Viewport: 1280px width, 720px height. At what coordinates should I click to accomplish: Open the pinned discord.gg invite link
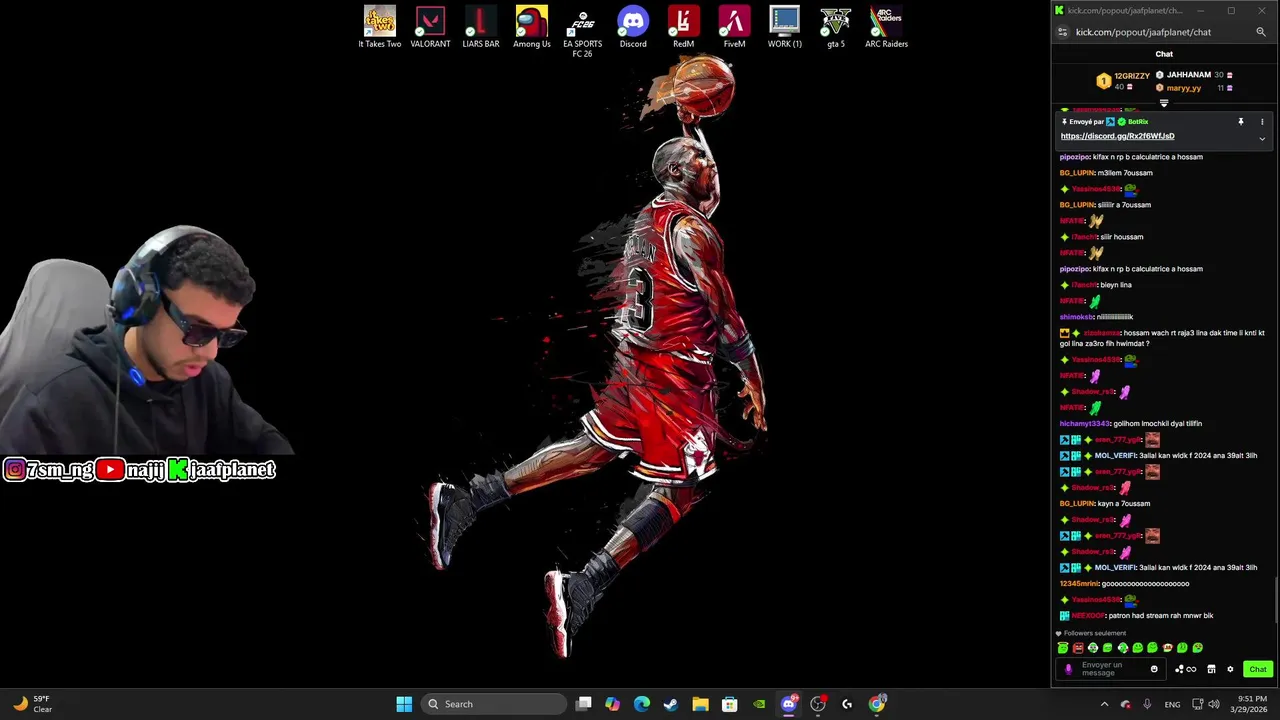click(1117, 136)
